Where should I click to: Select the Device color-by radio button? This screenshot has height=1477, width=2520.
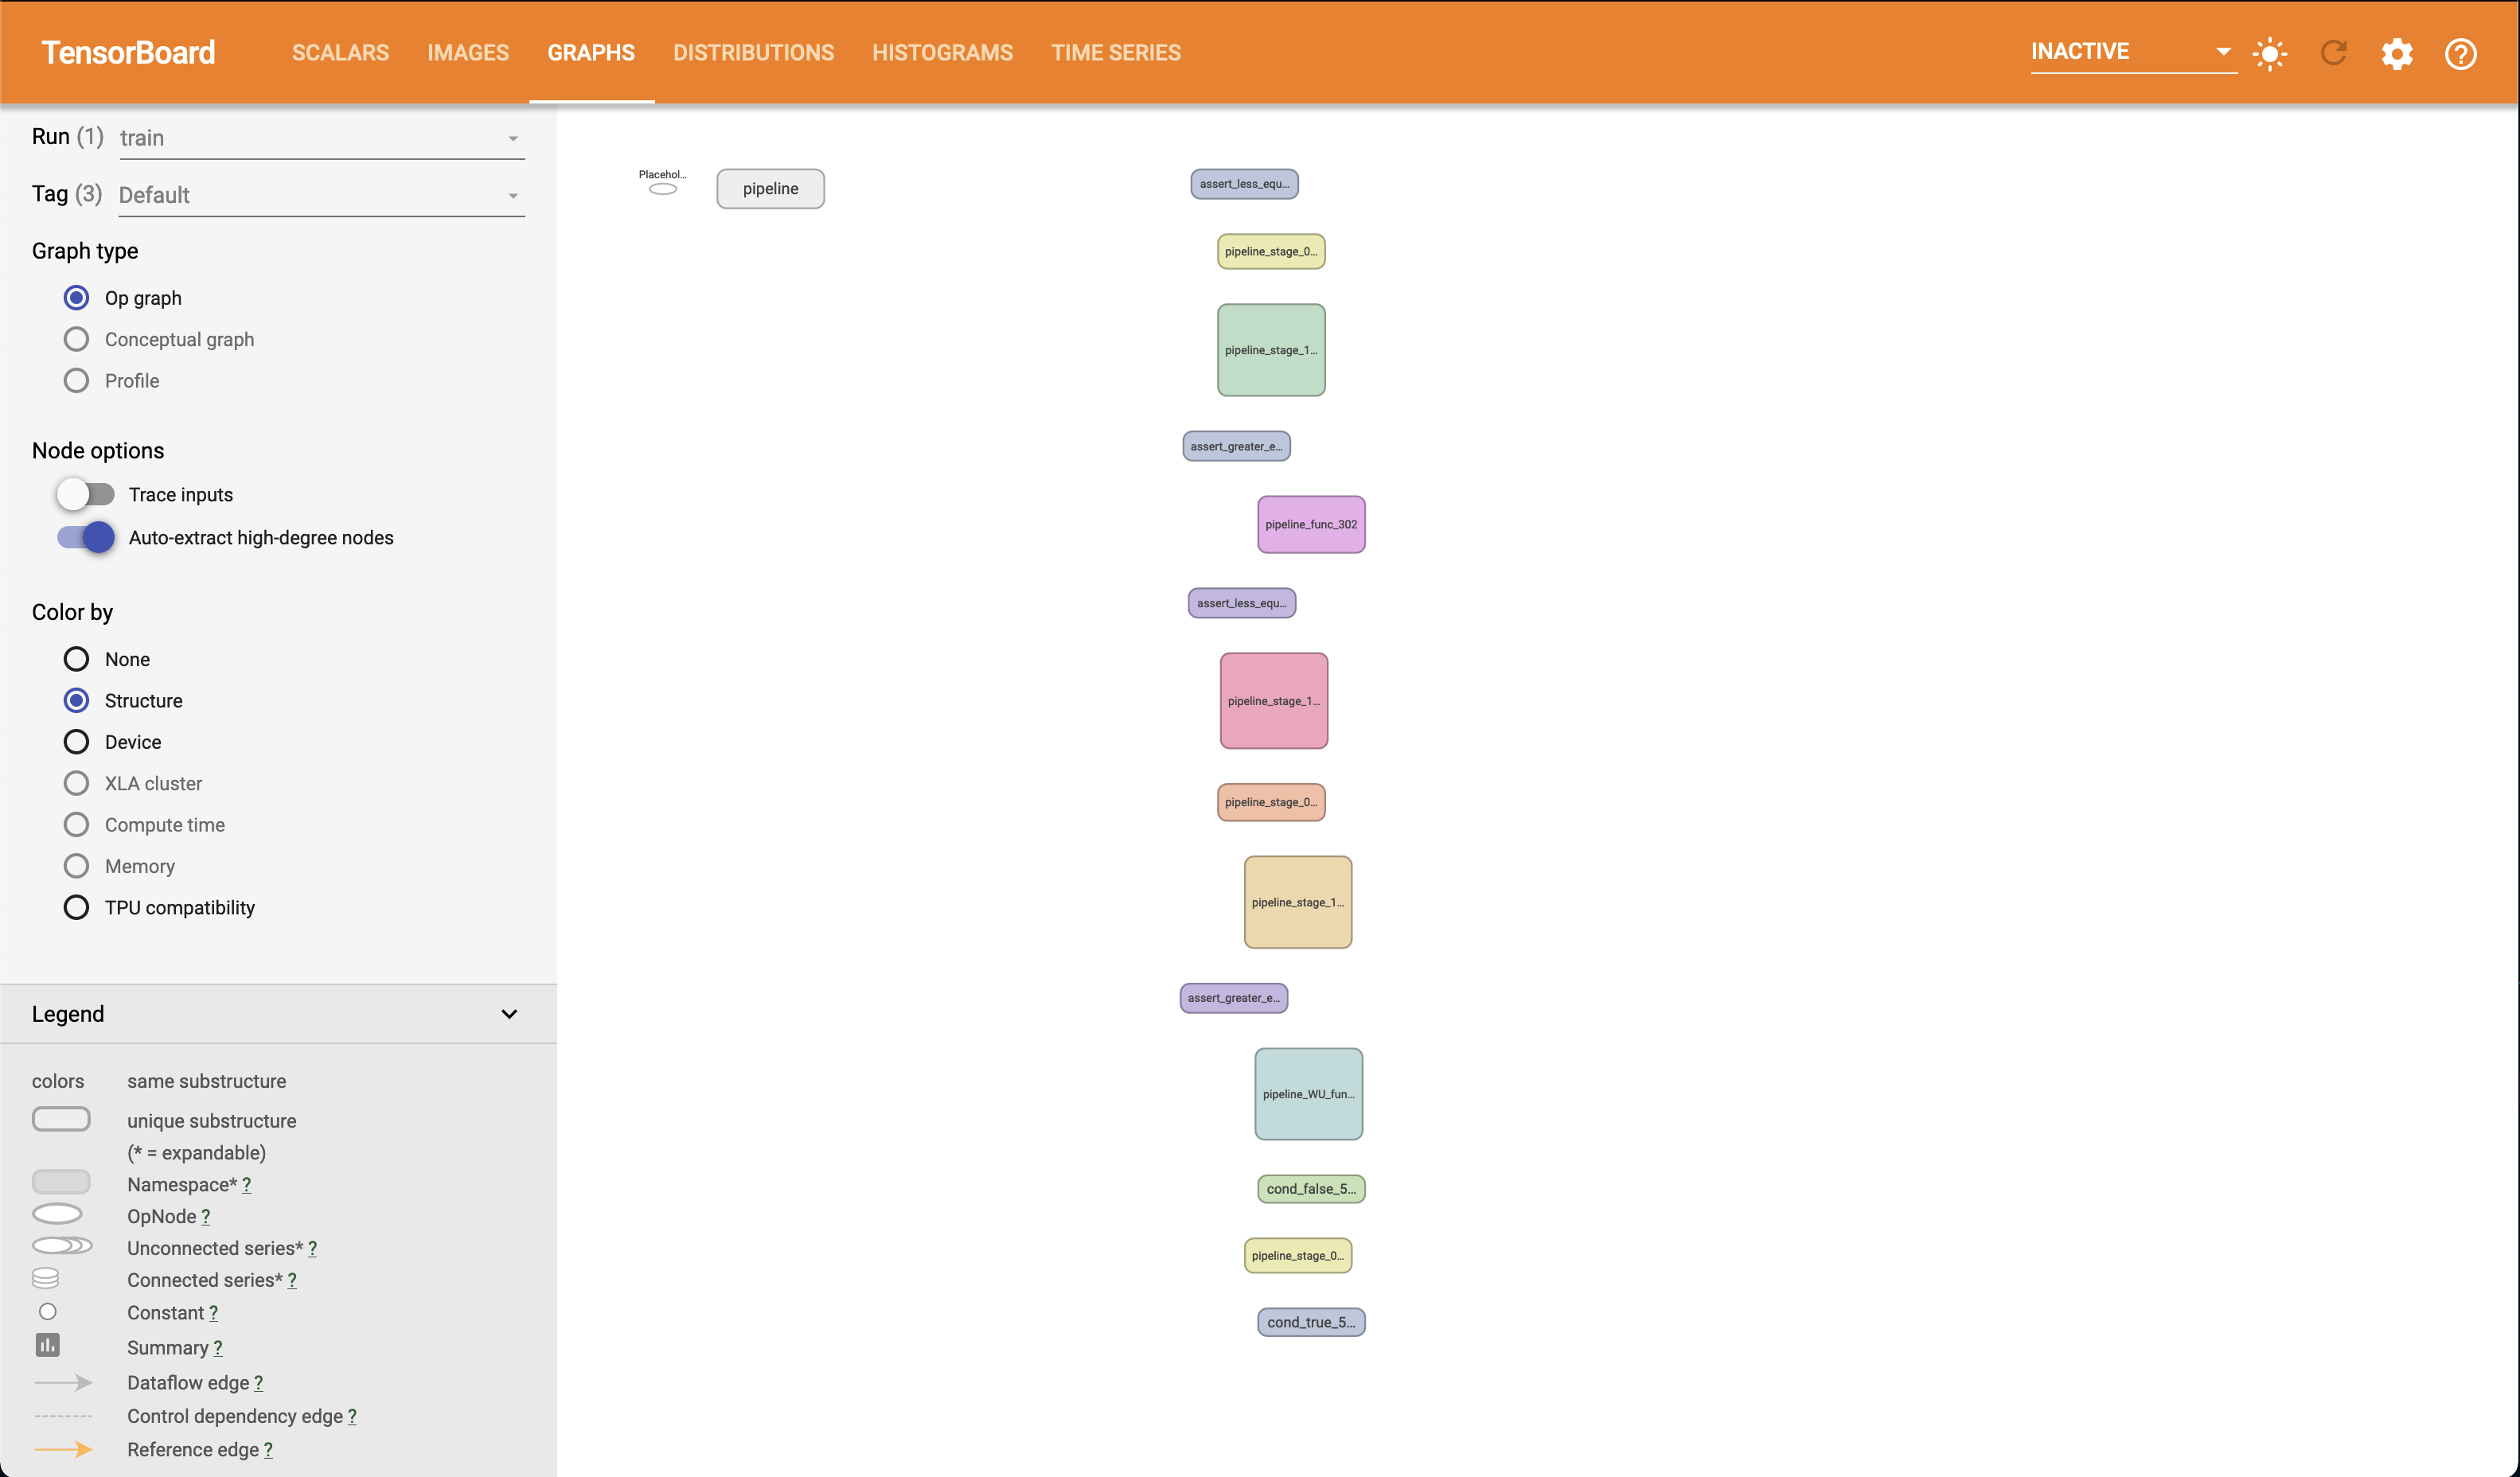click(76, 742)
